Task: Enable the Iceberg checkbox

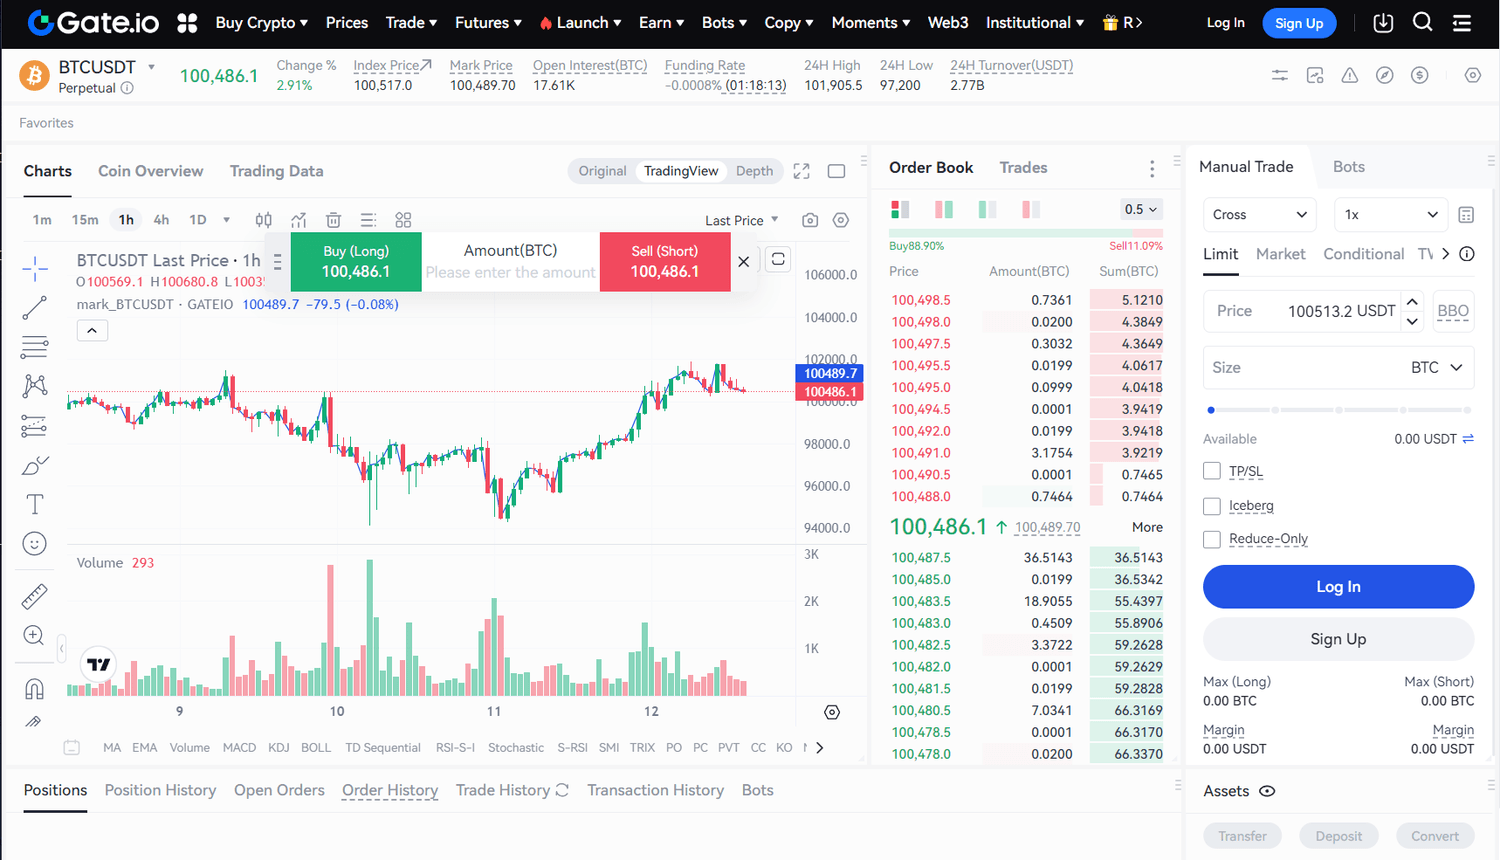Action: coord(1212,506)
